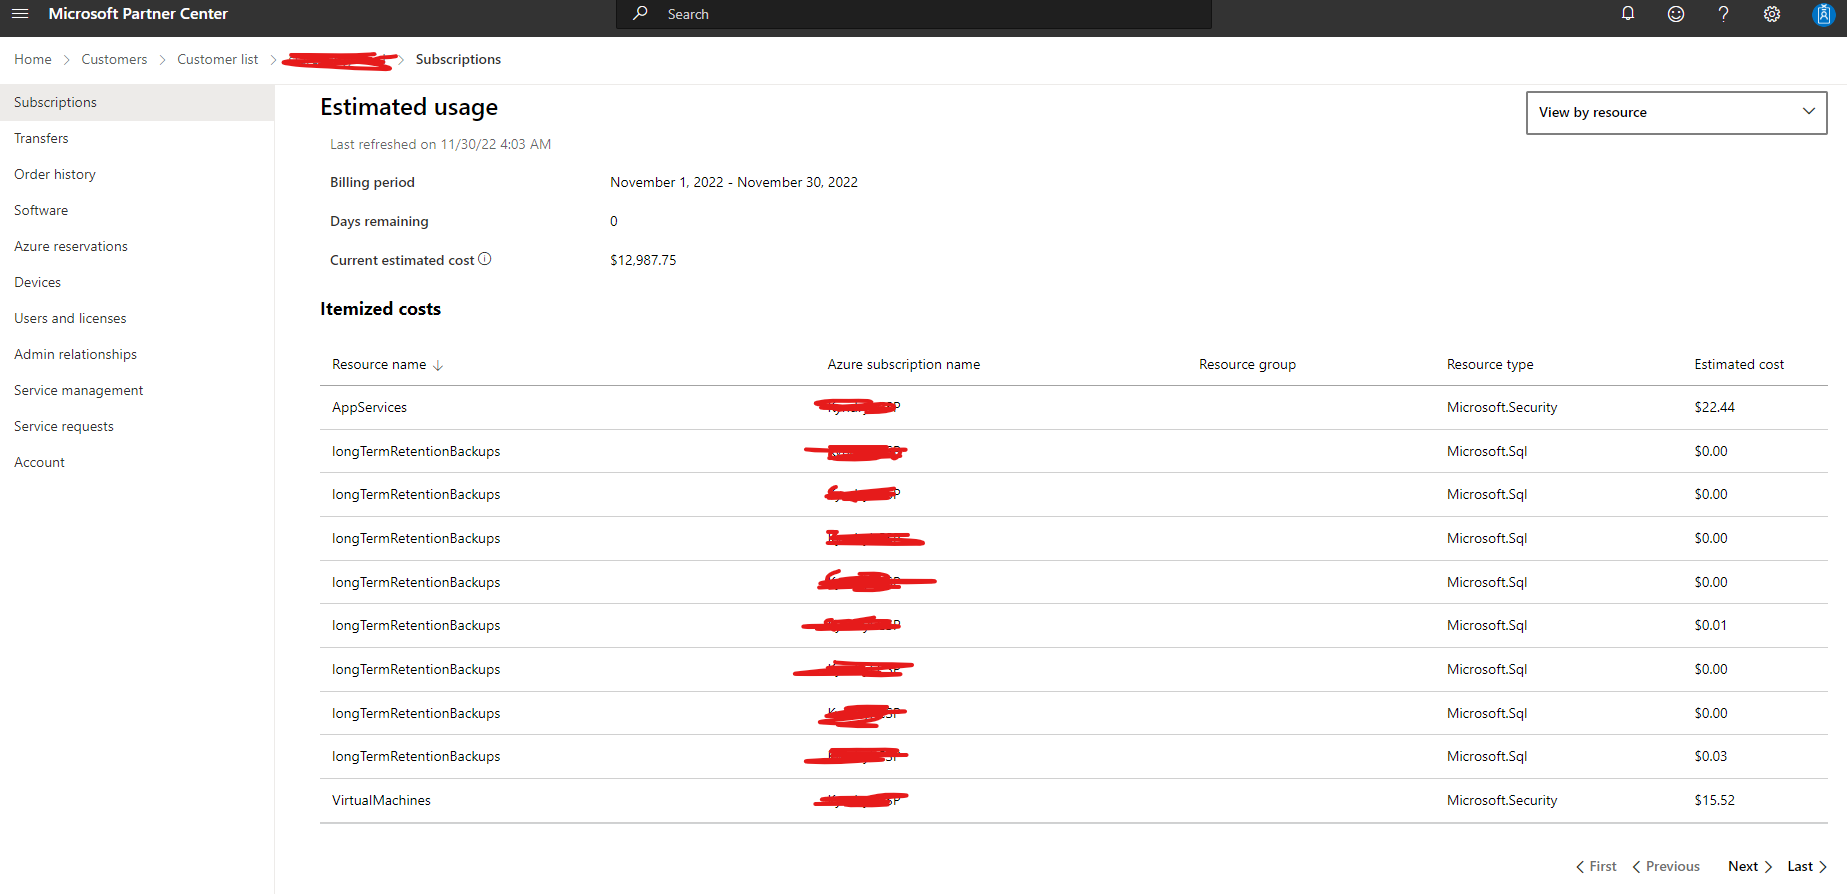Click the Itemized costs heading

tap(380, 309)
